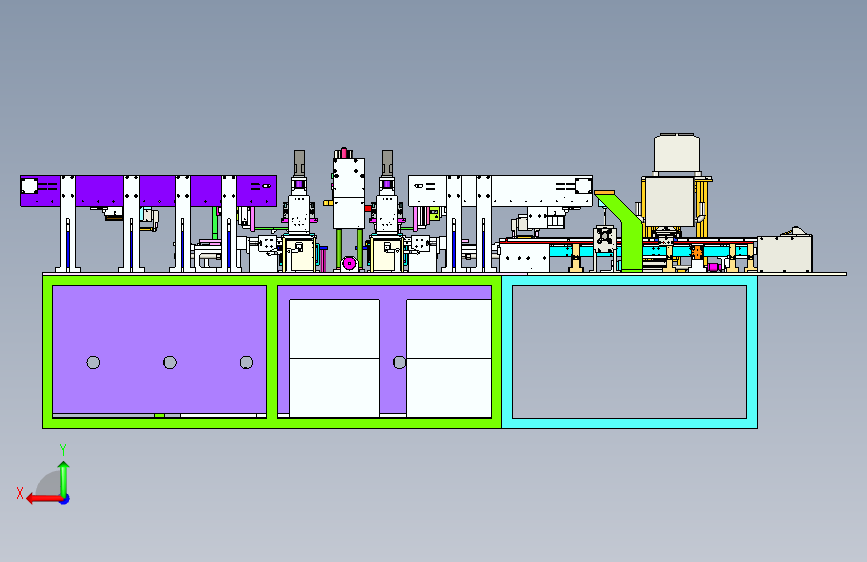Select the white overhead beam on the right
Viewport: 867px width, 562px height.
coord(500,191)
